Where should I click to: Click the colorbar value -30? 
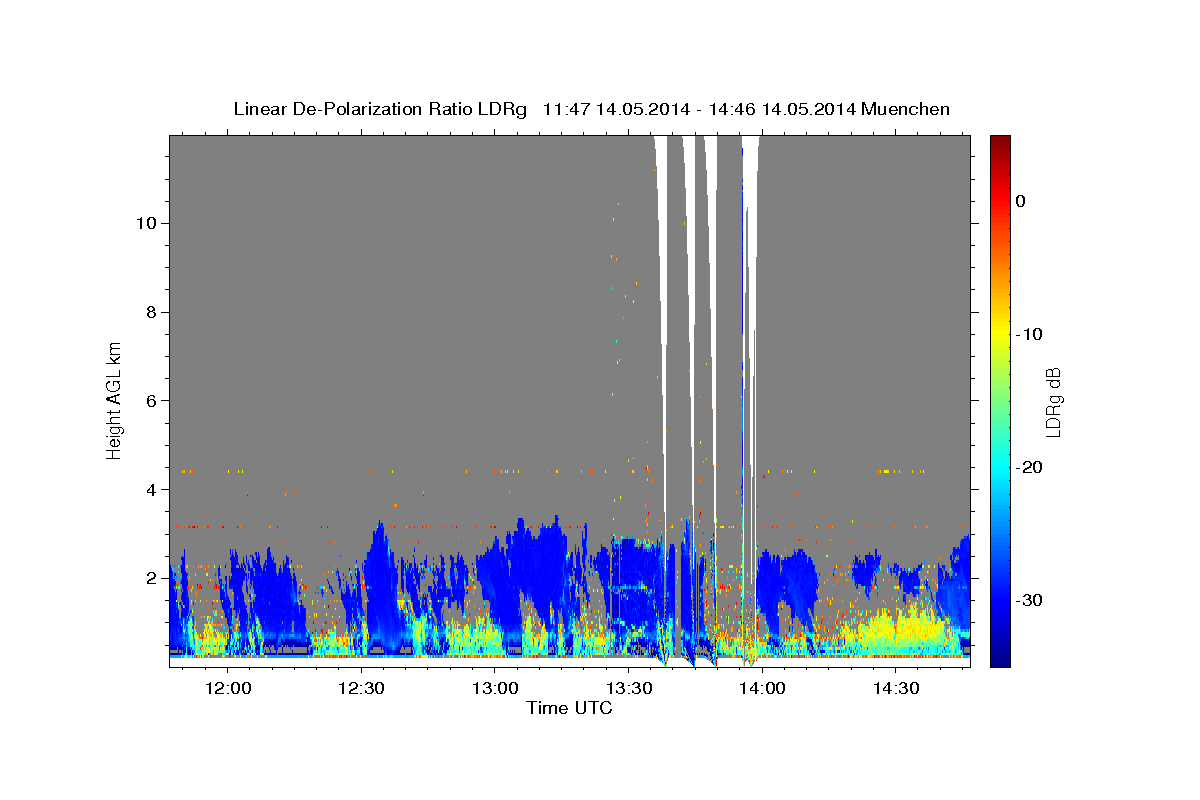point(1029,600)
